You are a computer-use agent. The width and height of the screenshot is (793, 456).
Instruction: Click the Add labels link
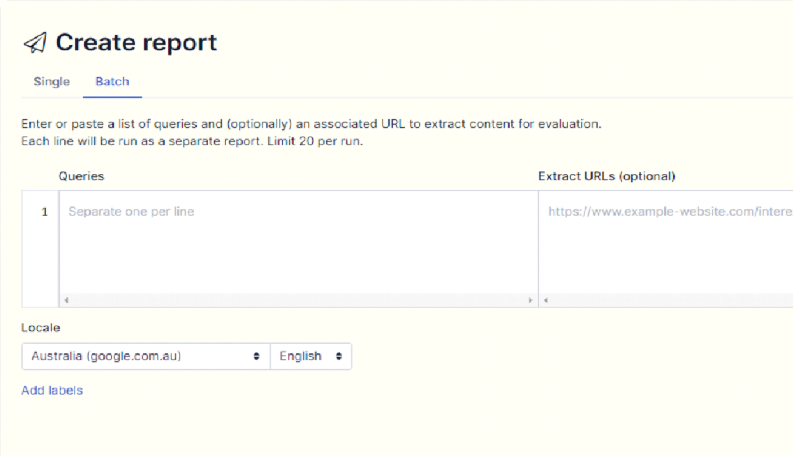tap(52, 390)
